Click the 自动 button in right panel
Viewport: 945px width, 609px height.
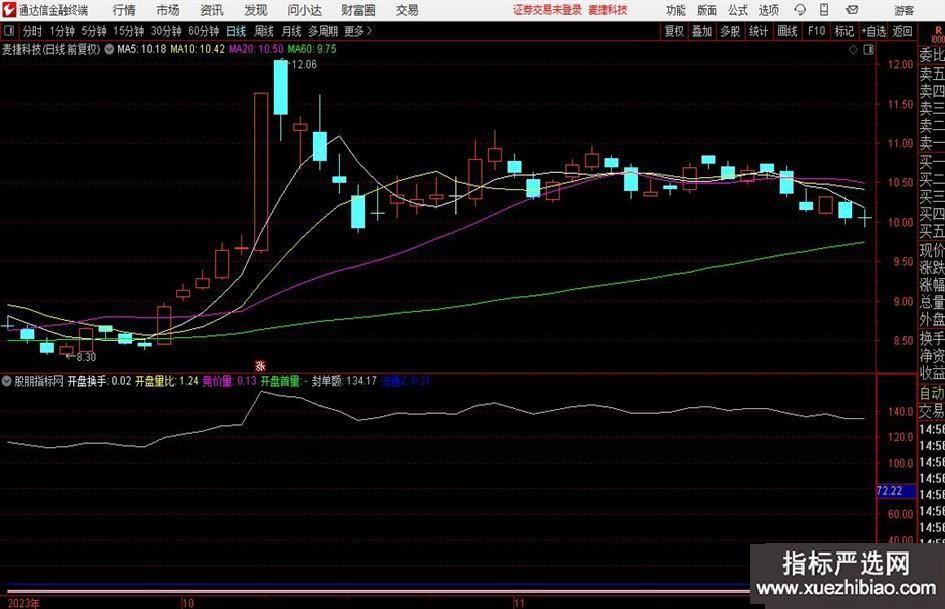click(932, 393)
